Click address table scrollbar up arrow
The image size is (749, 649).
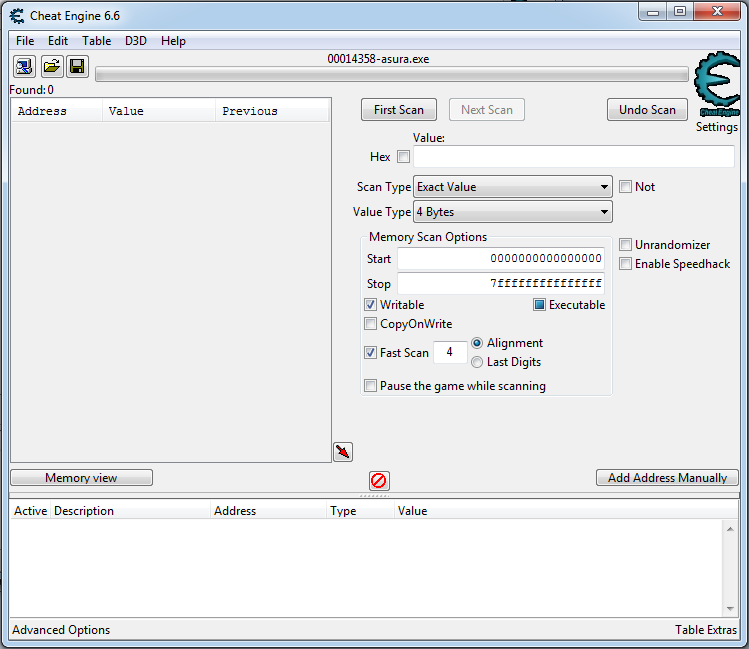(x=730, y=529)
